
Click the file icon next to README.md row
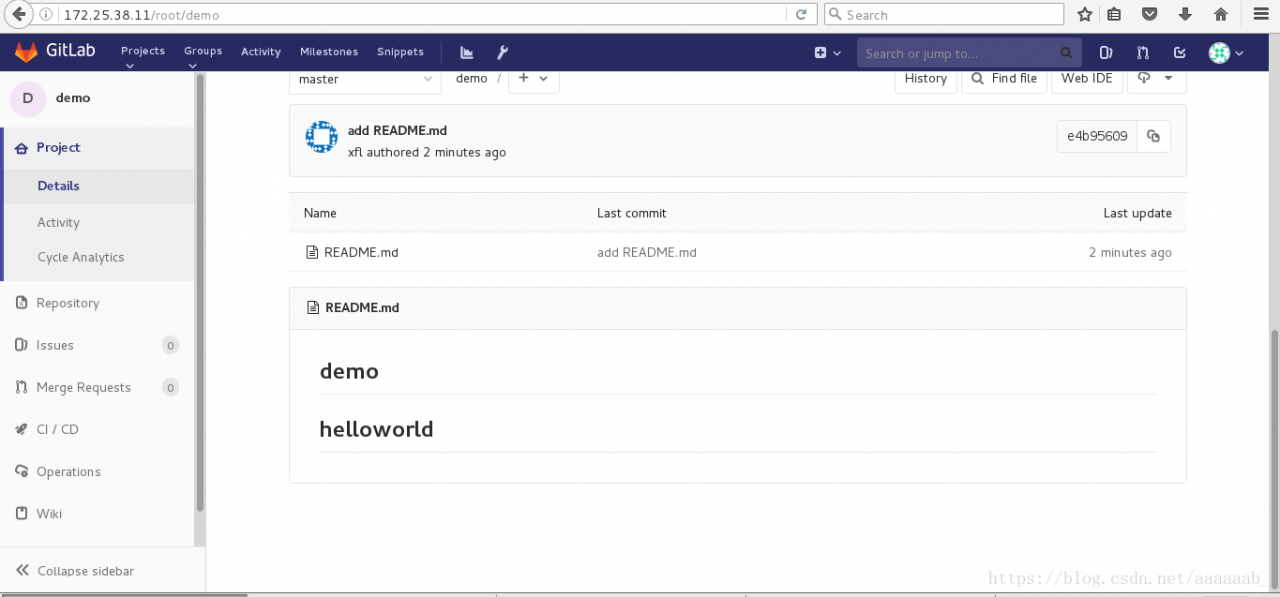[x=312, y=252]
